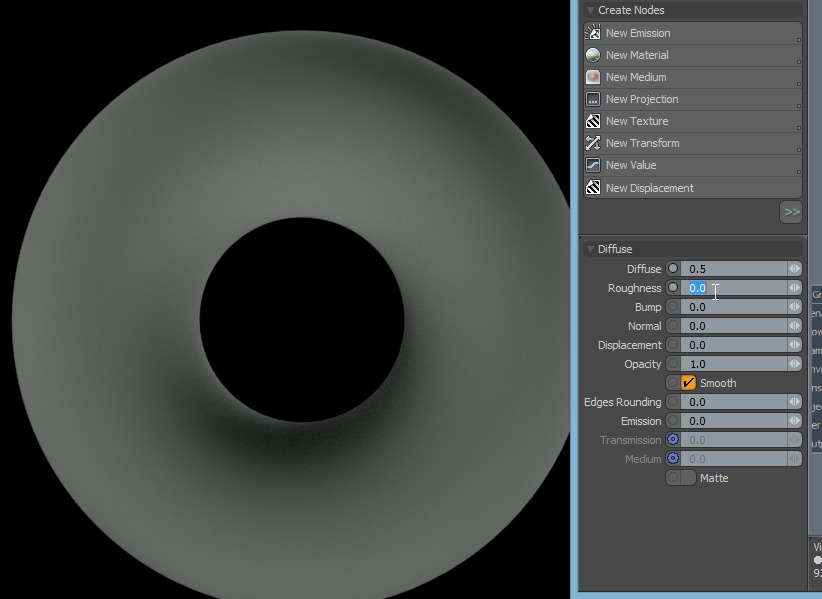
Task: Click the Opacity value slider field
Action: pos(734,364)
